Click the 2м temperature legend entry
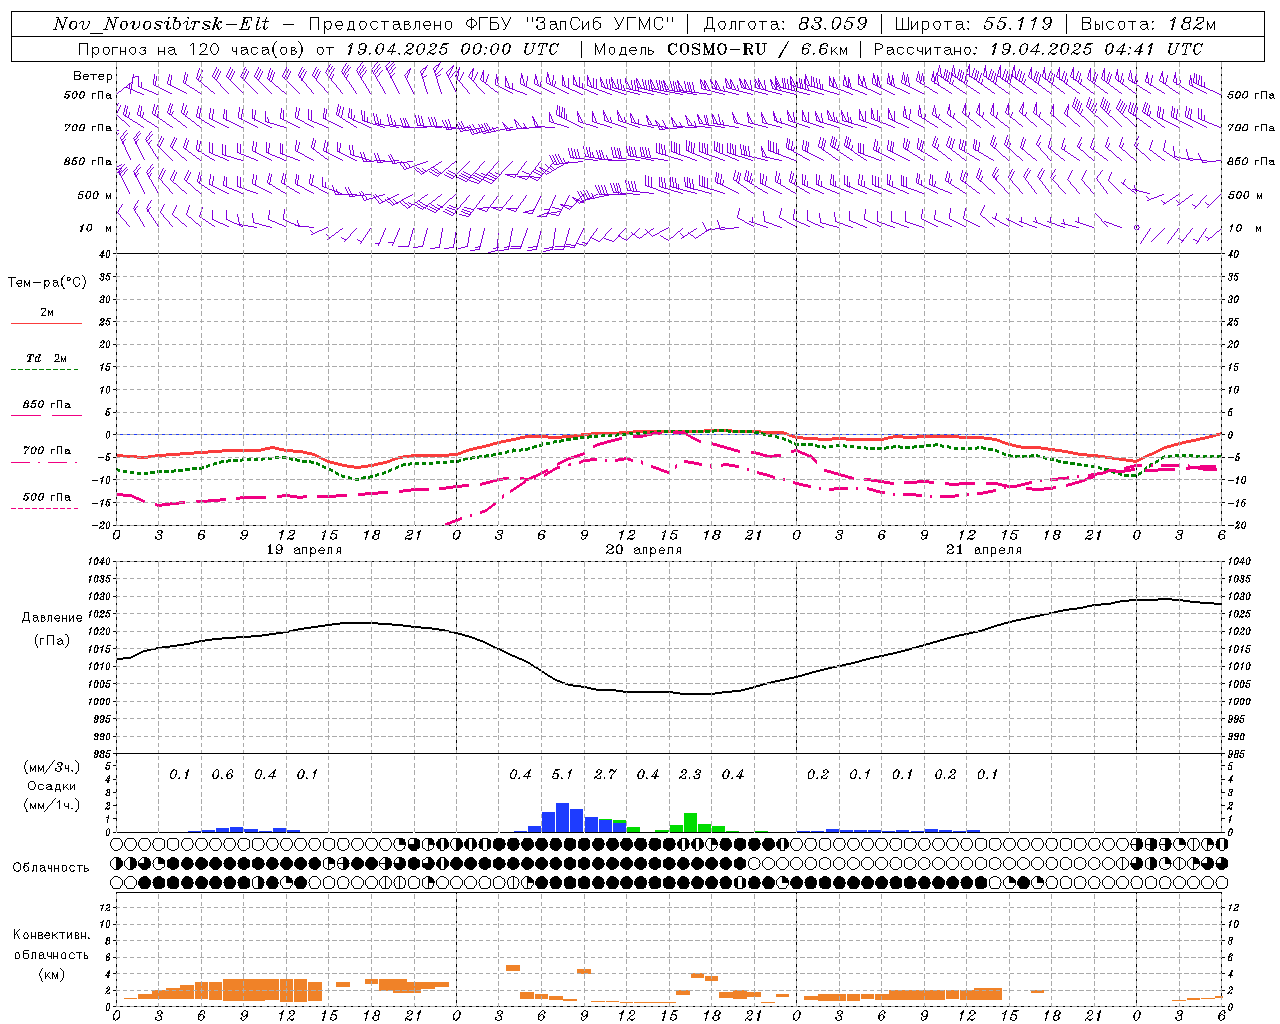The image size is (1280, 1024). [x=46, y=313]
